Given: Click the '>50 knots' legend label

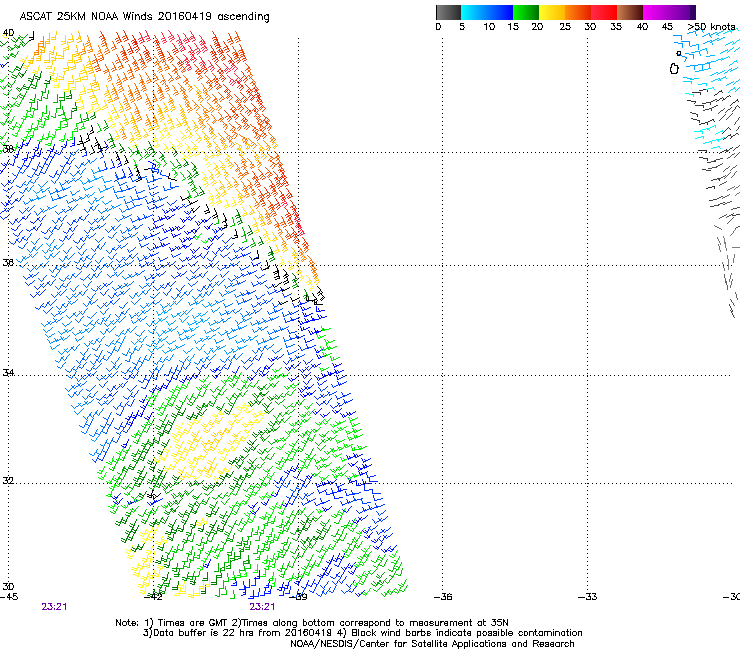Looking at the screenshot, I should click(x=711, y=27).
